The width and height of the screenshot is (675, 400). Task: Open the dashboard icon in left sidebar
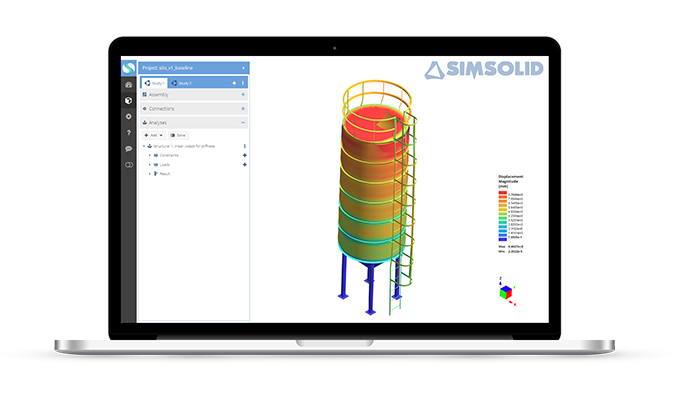[128, 85]
